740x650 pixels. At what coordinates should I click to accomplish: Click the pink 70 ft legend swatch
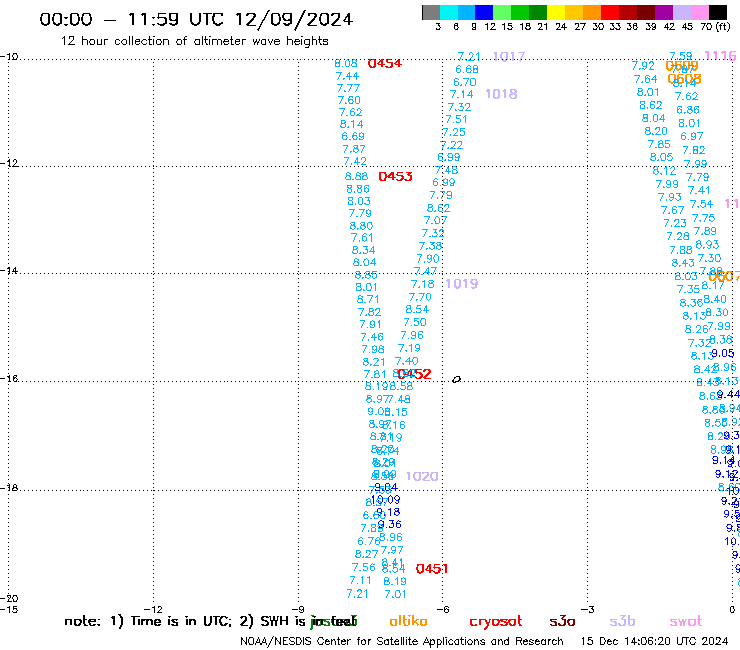click(x=699, y=12)
